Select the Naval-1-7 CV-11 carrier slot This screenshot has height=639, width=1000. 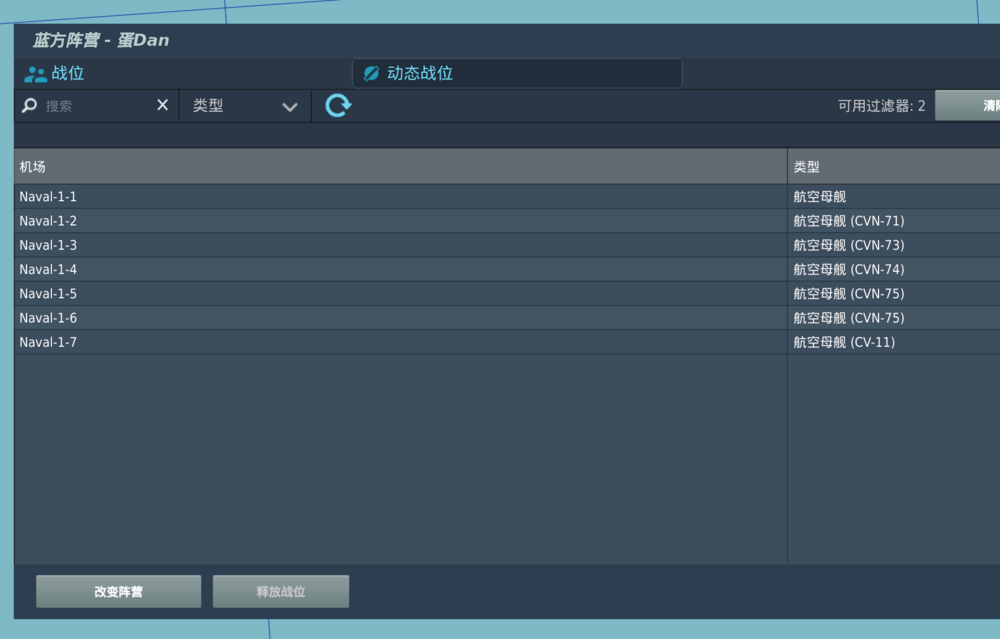point(300,341)
